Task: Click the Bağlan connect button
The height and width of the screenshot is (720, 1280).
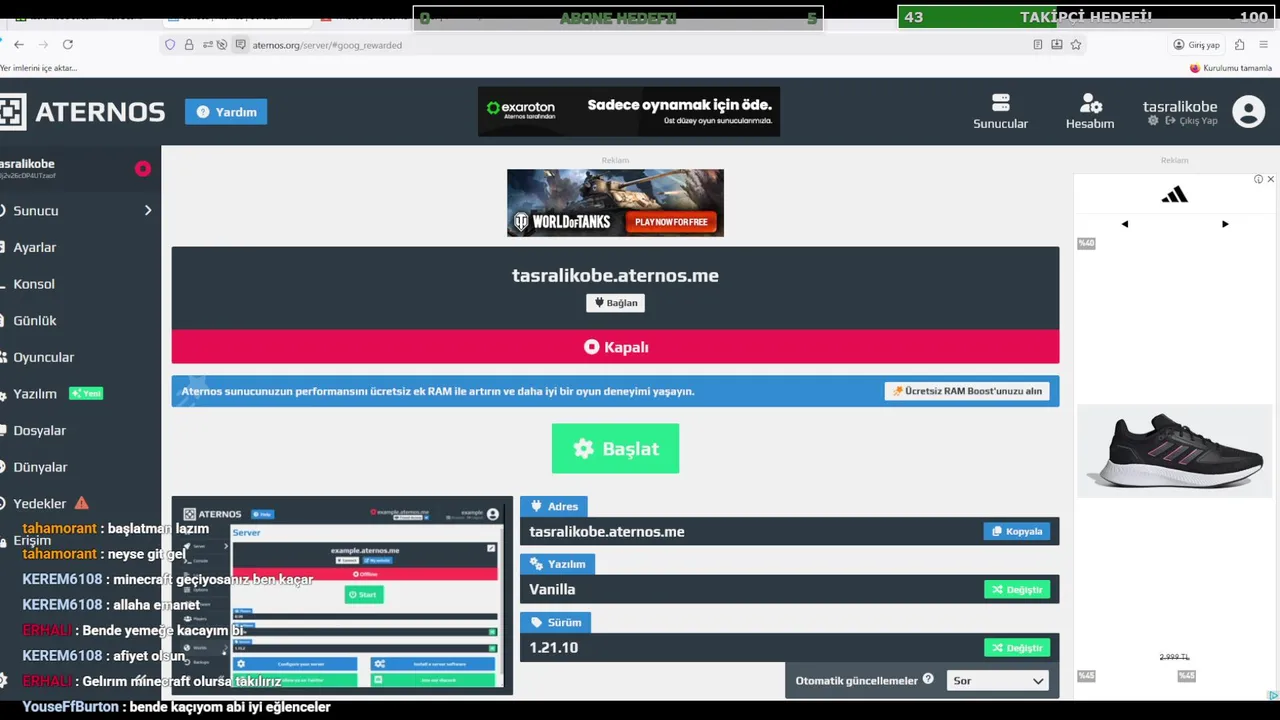Action: tap(615, 303)
